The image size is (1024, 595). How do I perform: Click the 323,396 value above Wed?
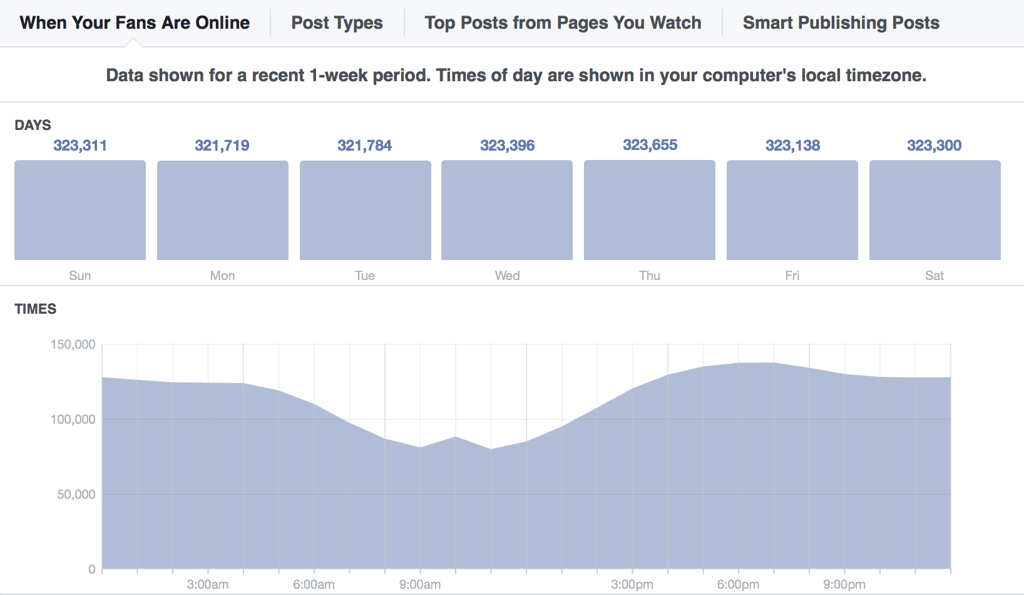tap(507, 146)
